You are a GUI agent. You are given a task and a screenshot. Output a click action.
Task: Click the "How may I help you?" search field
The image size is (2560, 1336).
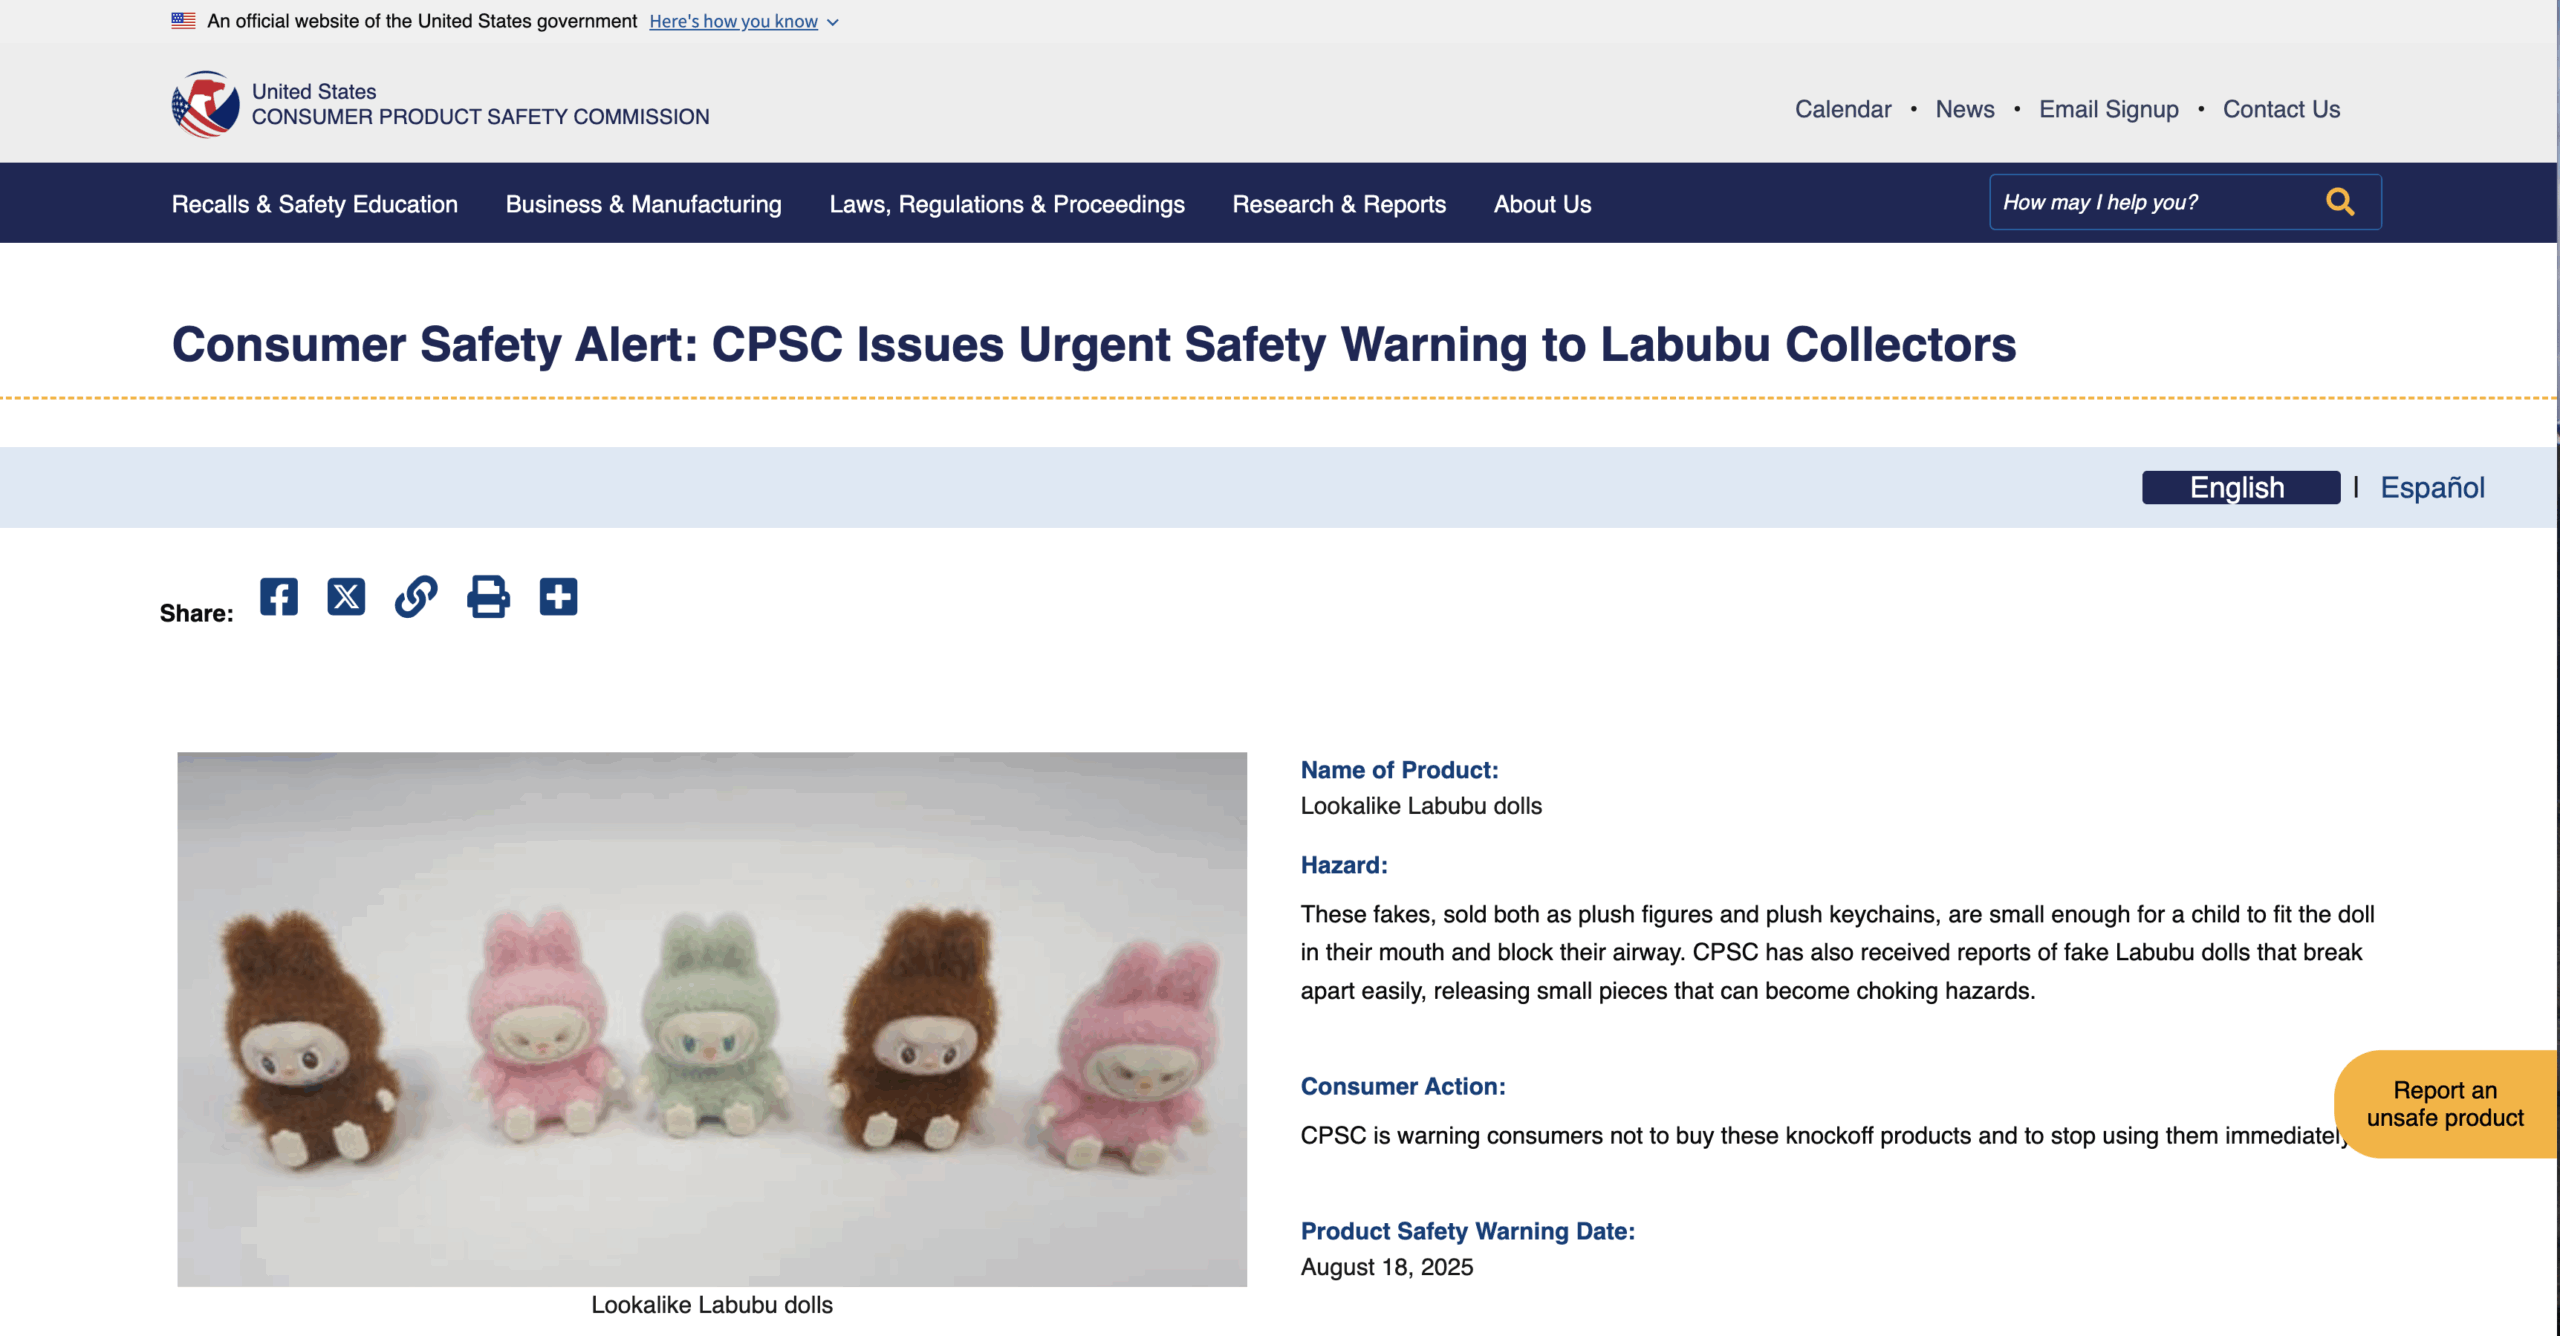pos(2150,203)
